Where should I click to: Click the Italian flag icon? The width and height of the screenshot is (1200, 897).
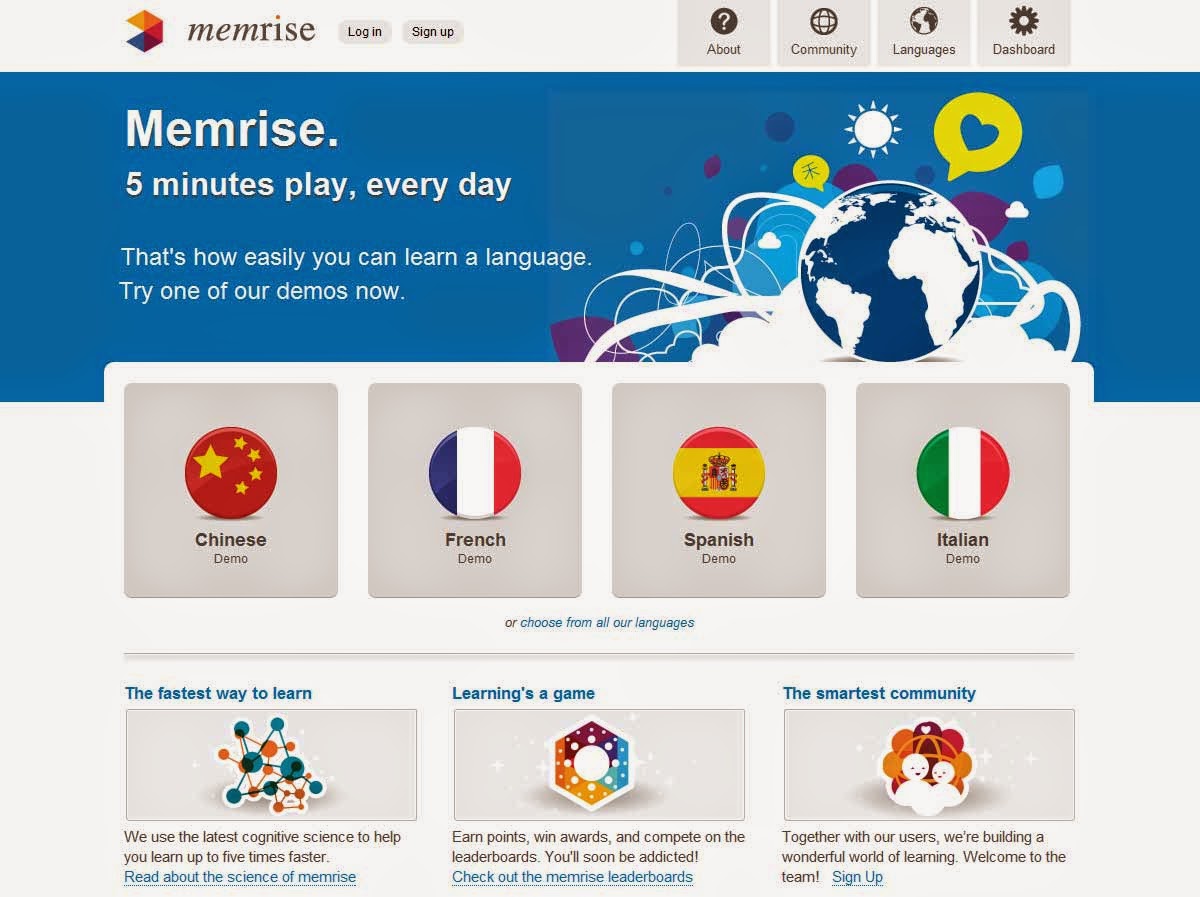[963, 473]
